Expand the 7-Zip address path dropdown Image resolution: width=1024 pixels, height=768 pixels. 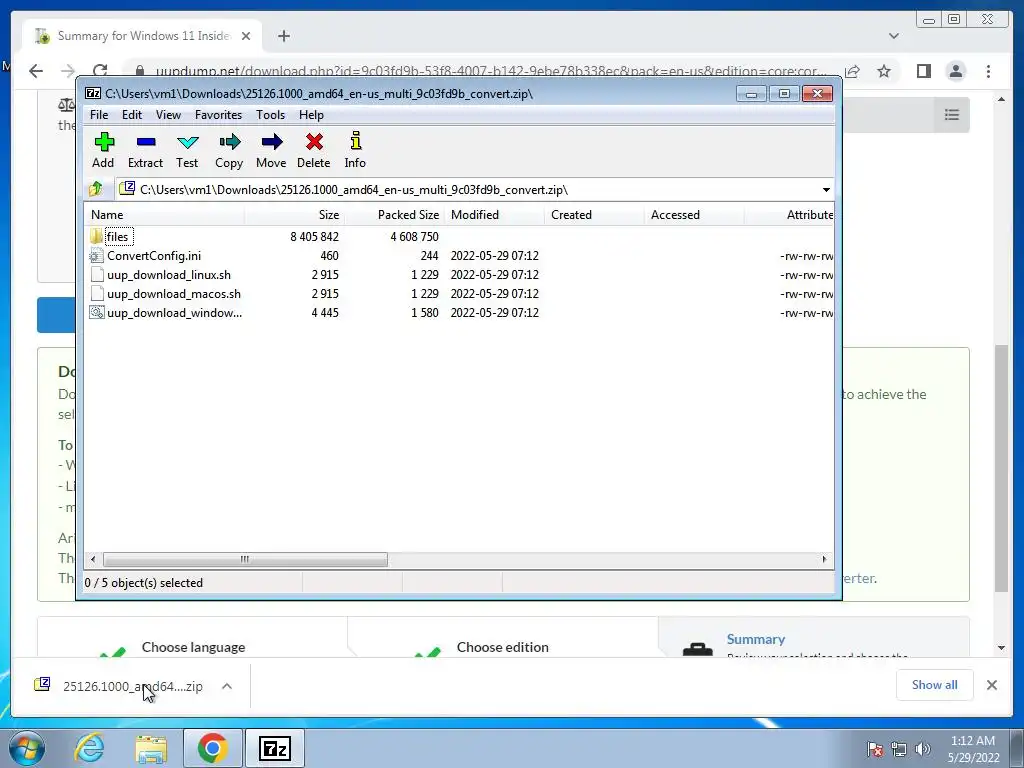coord(826,190)
